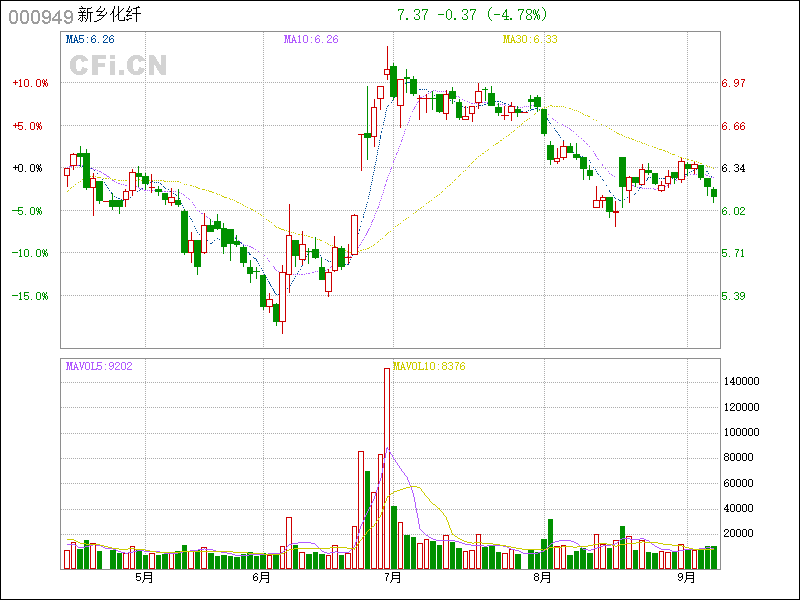Click the 6月 date axis marker
The width and height of the screenshot is (800, 600).
pos(262,577)
